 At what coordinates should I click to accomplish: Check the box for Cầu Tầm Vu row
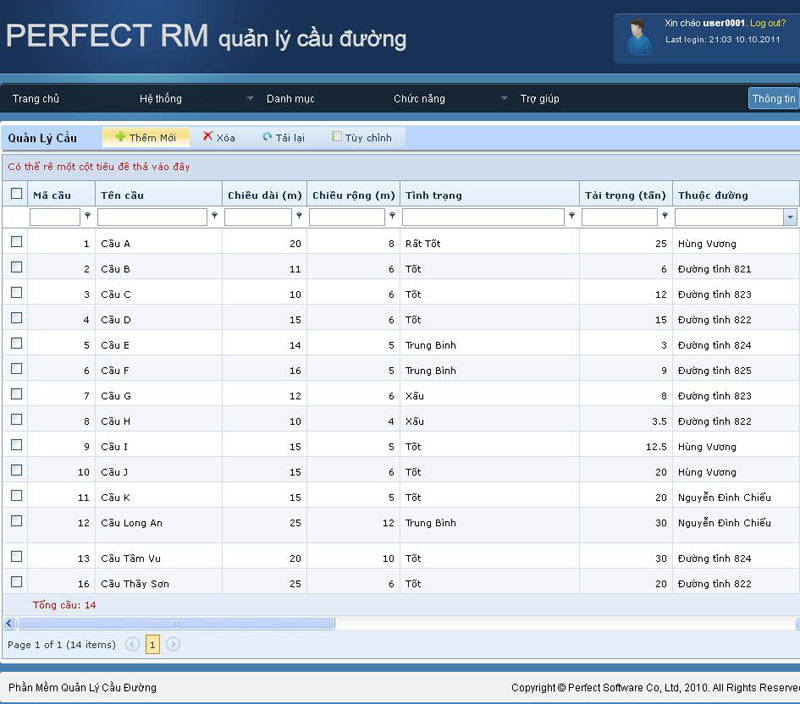(17, 557)
